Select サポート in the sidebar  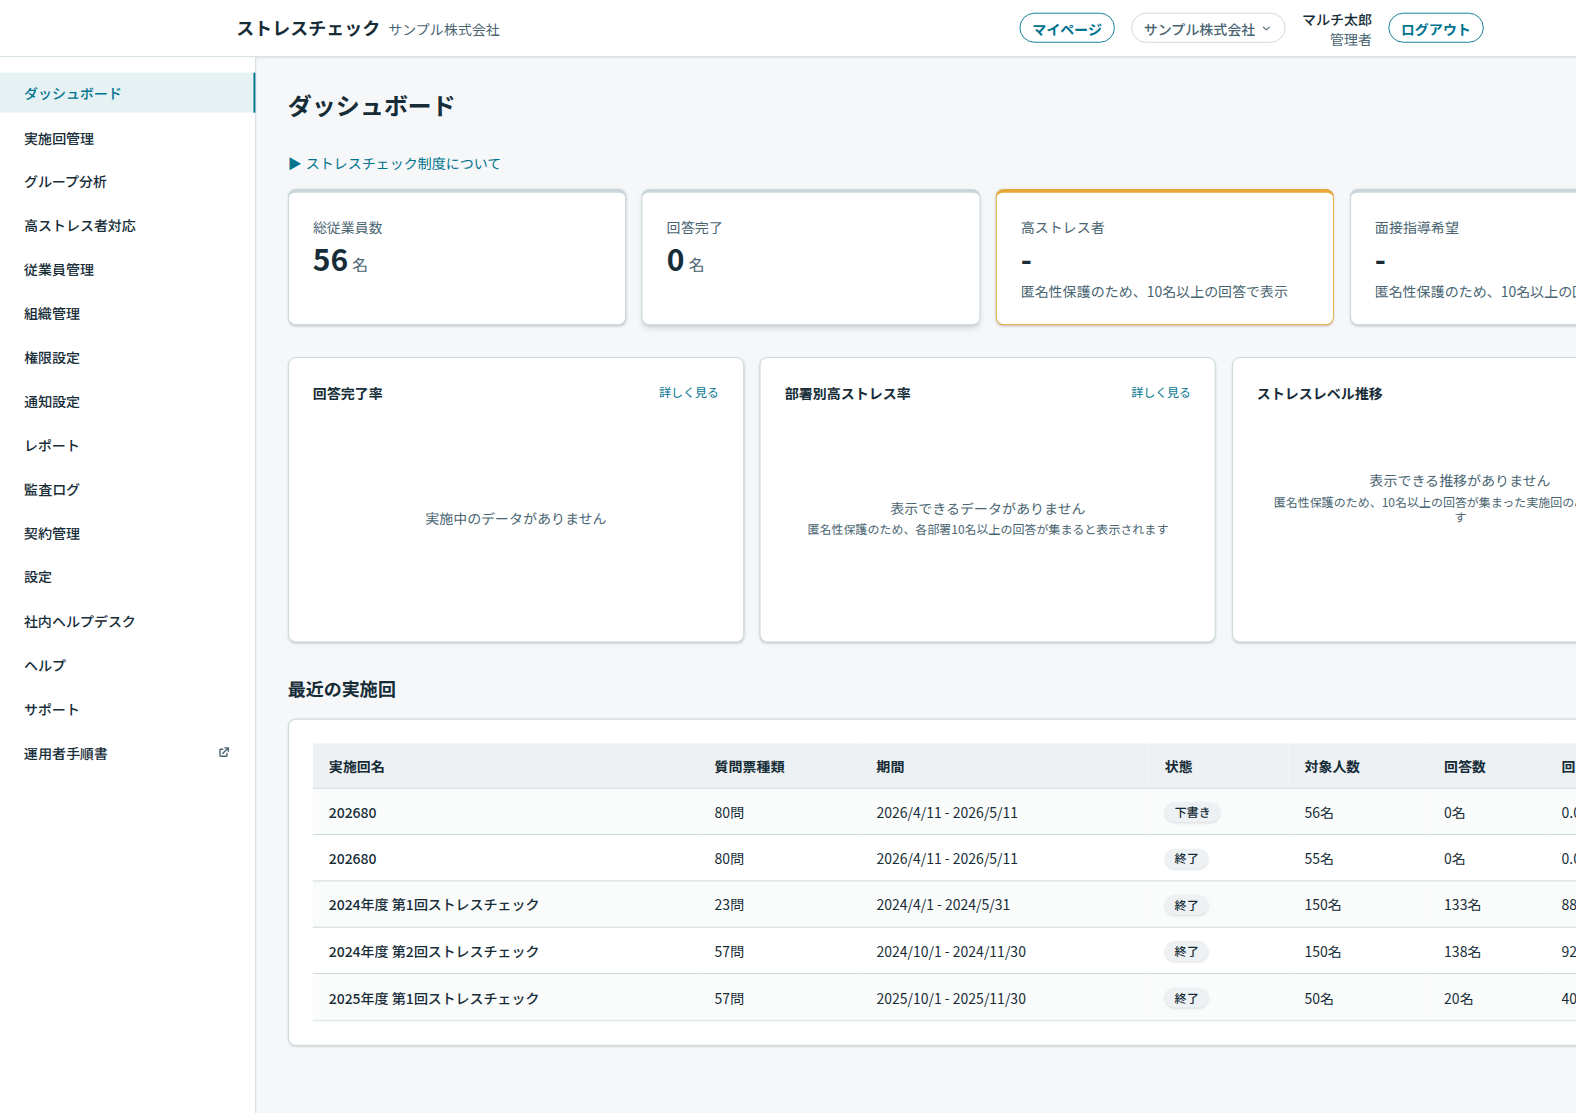click(x=127, y=709)
